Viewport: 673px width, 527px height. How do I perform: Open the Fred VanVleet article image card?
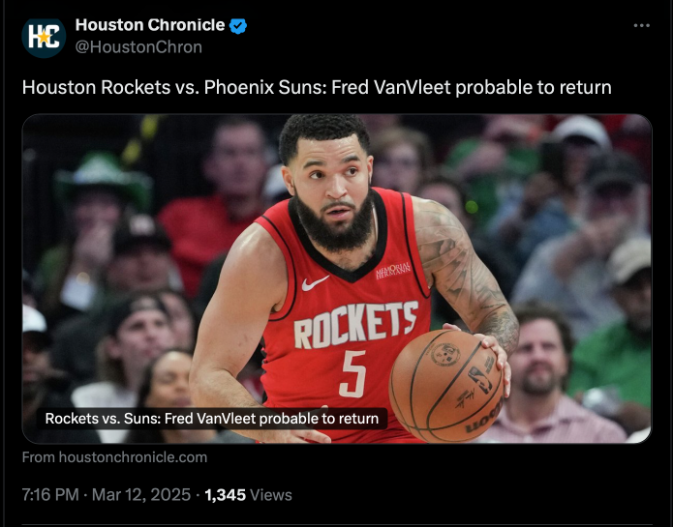pyautogui.click(x=337, y=279)
